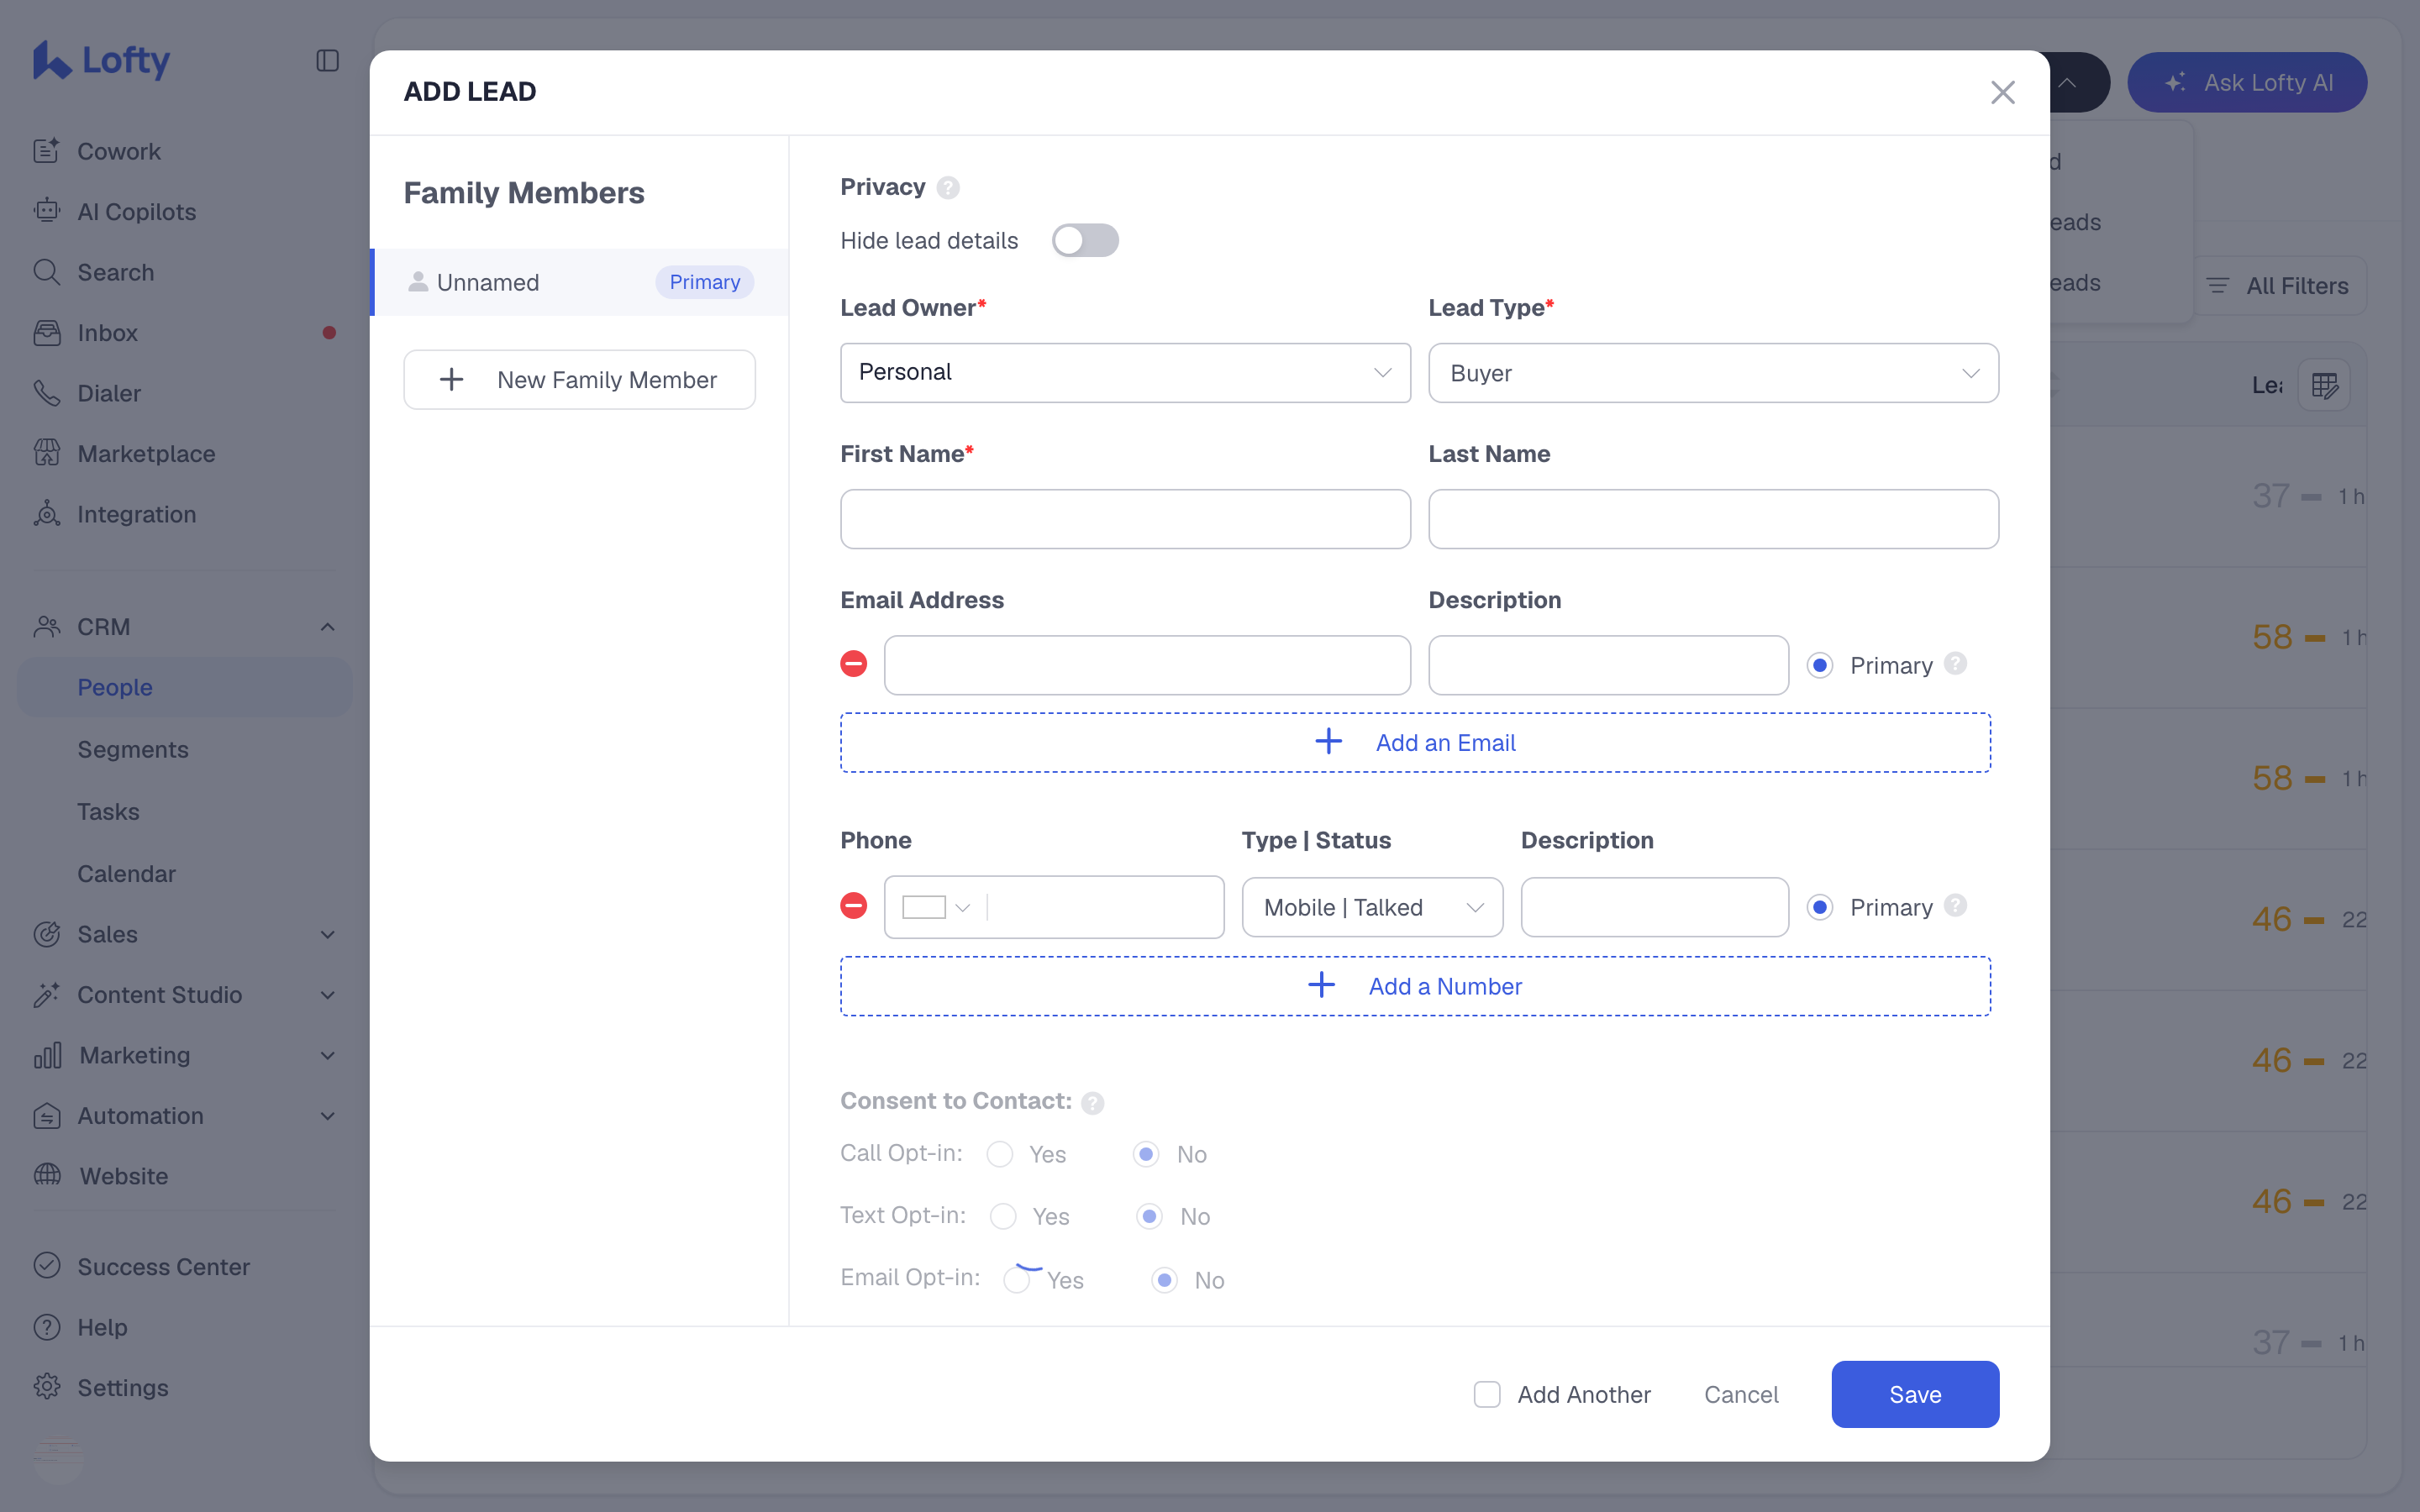Image resolution: width=2420 pixels, height=1512 pixels.
Task: Collapse the sidebar with panel icon
Action: coord(327,61)
